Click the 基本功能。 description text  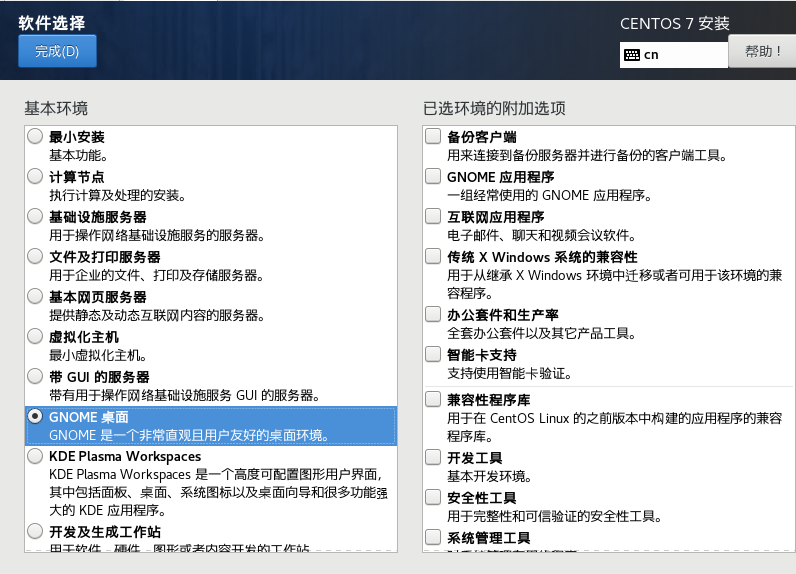78,155
